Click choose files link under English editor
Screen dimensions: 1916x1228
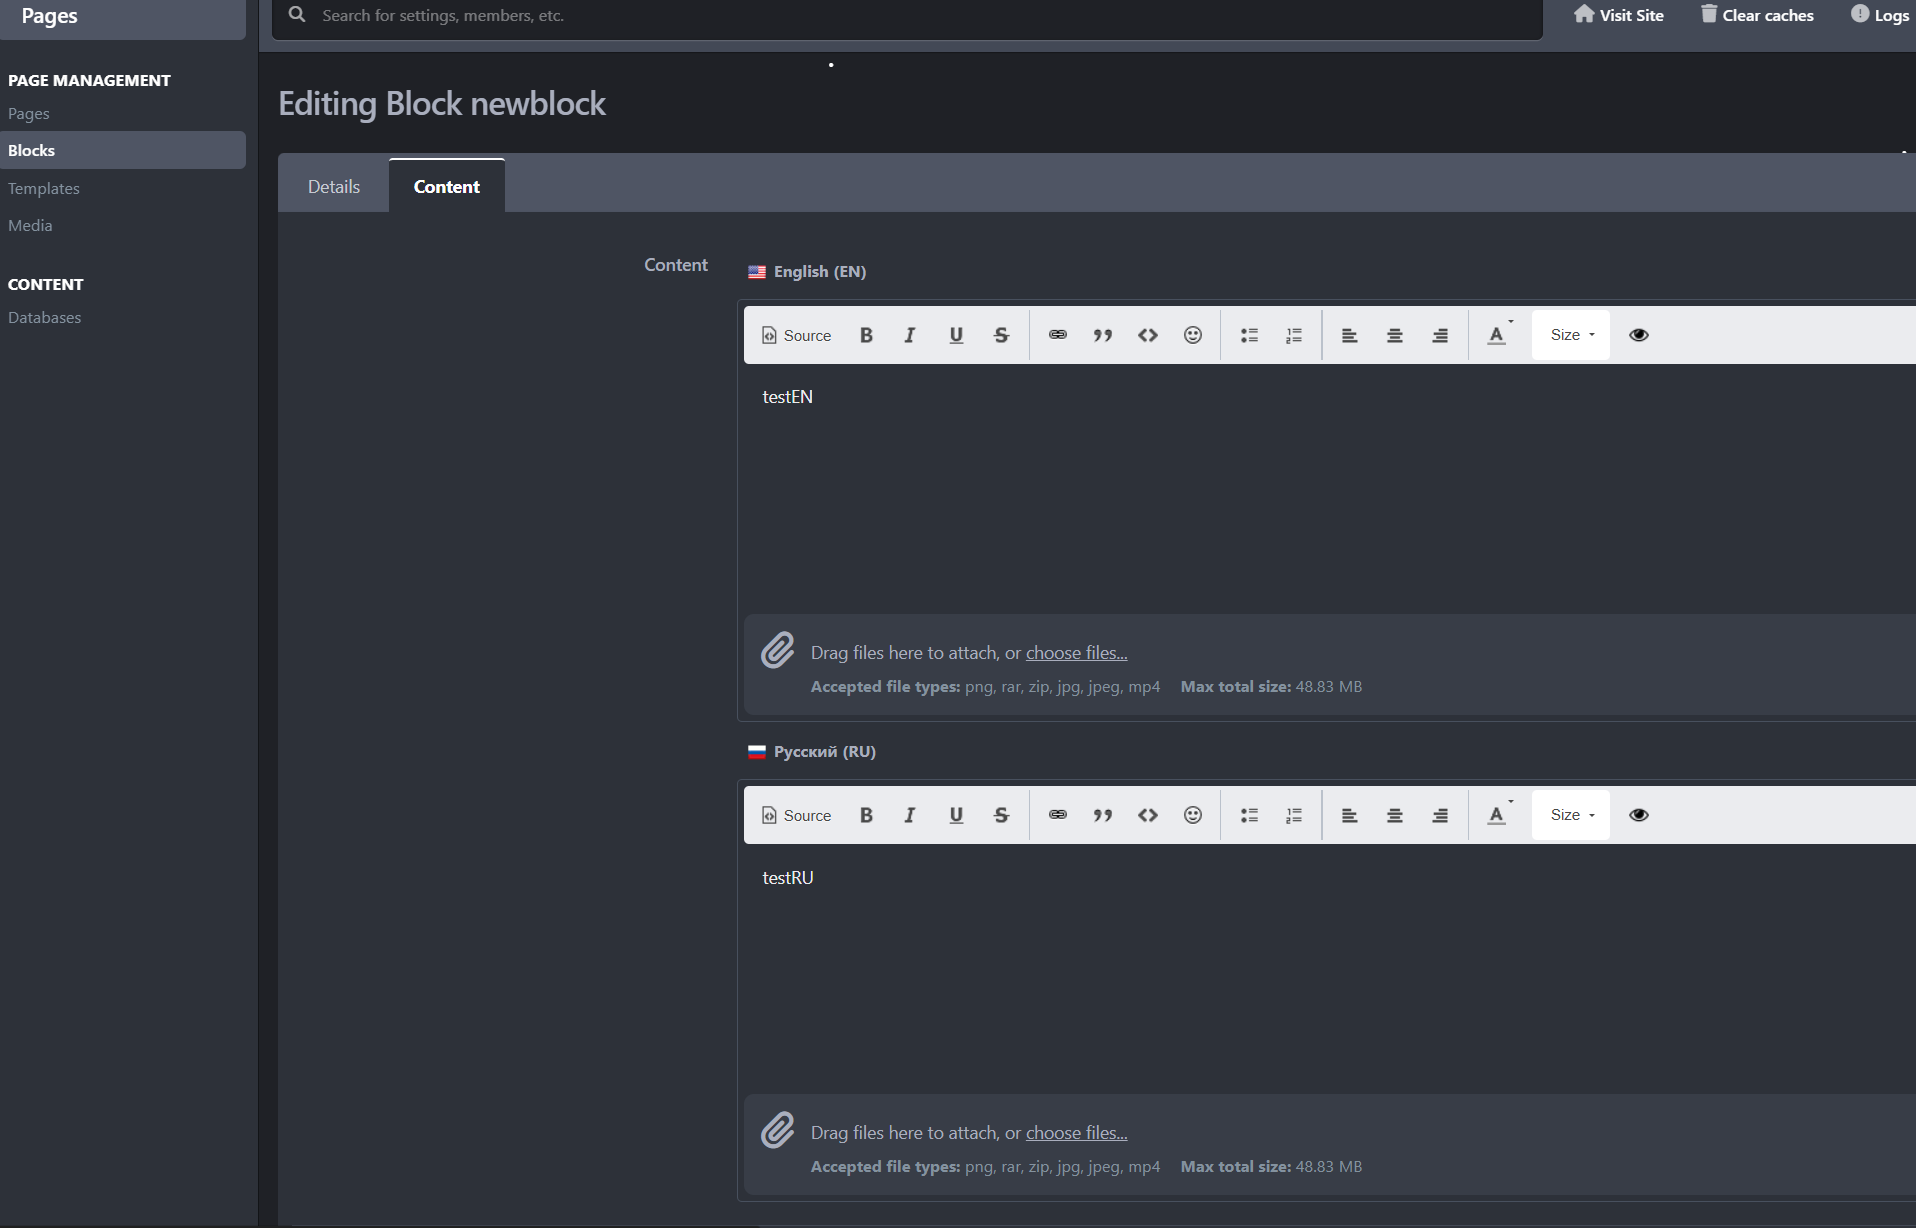[1076, 652]
